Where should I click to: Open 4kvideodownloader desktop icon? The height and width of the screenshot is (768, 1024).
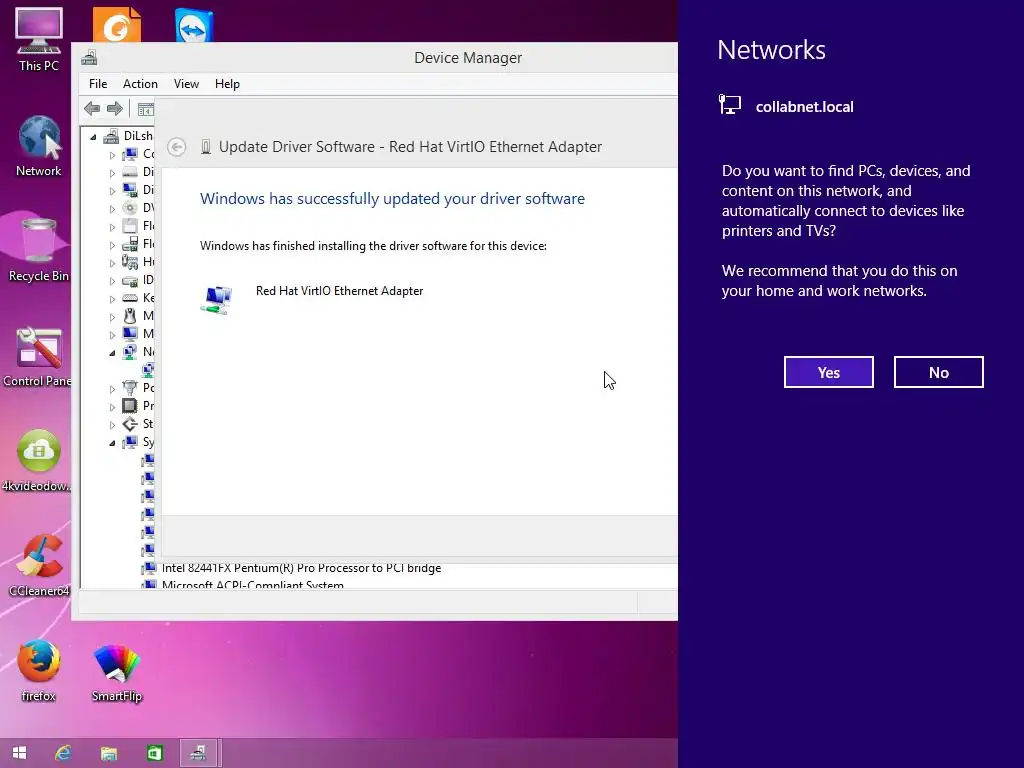(38, 461)
